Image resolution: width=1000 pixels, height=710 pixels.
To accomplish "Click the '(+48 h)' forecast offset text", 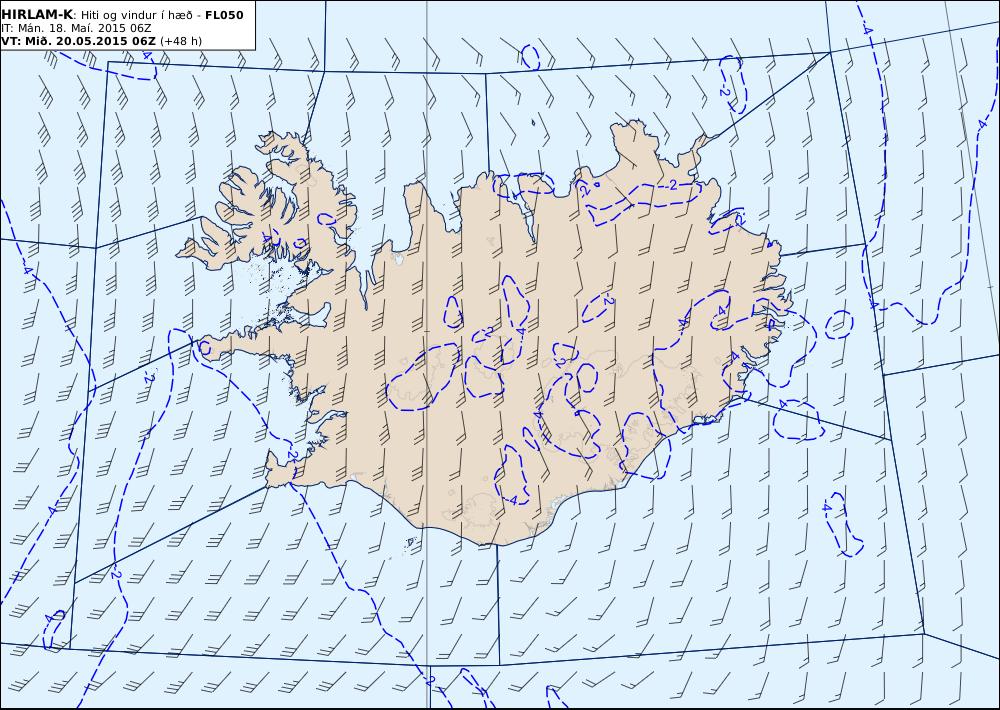I will click(x=181, y=41).
